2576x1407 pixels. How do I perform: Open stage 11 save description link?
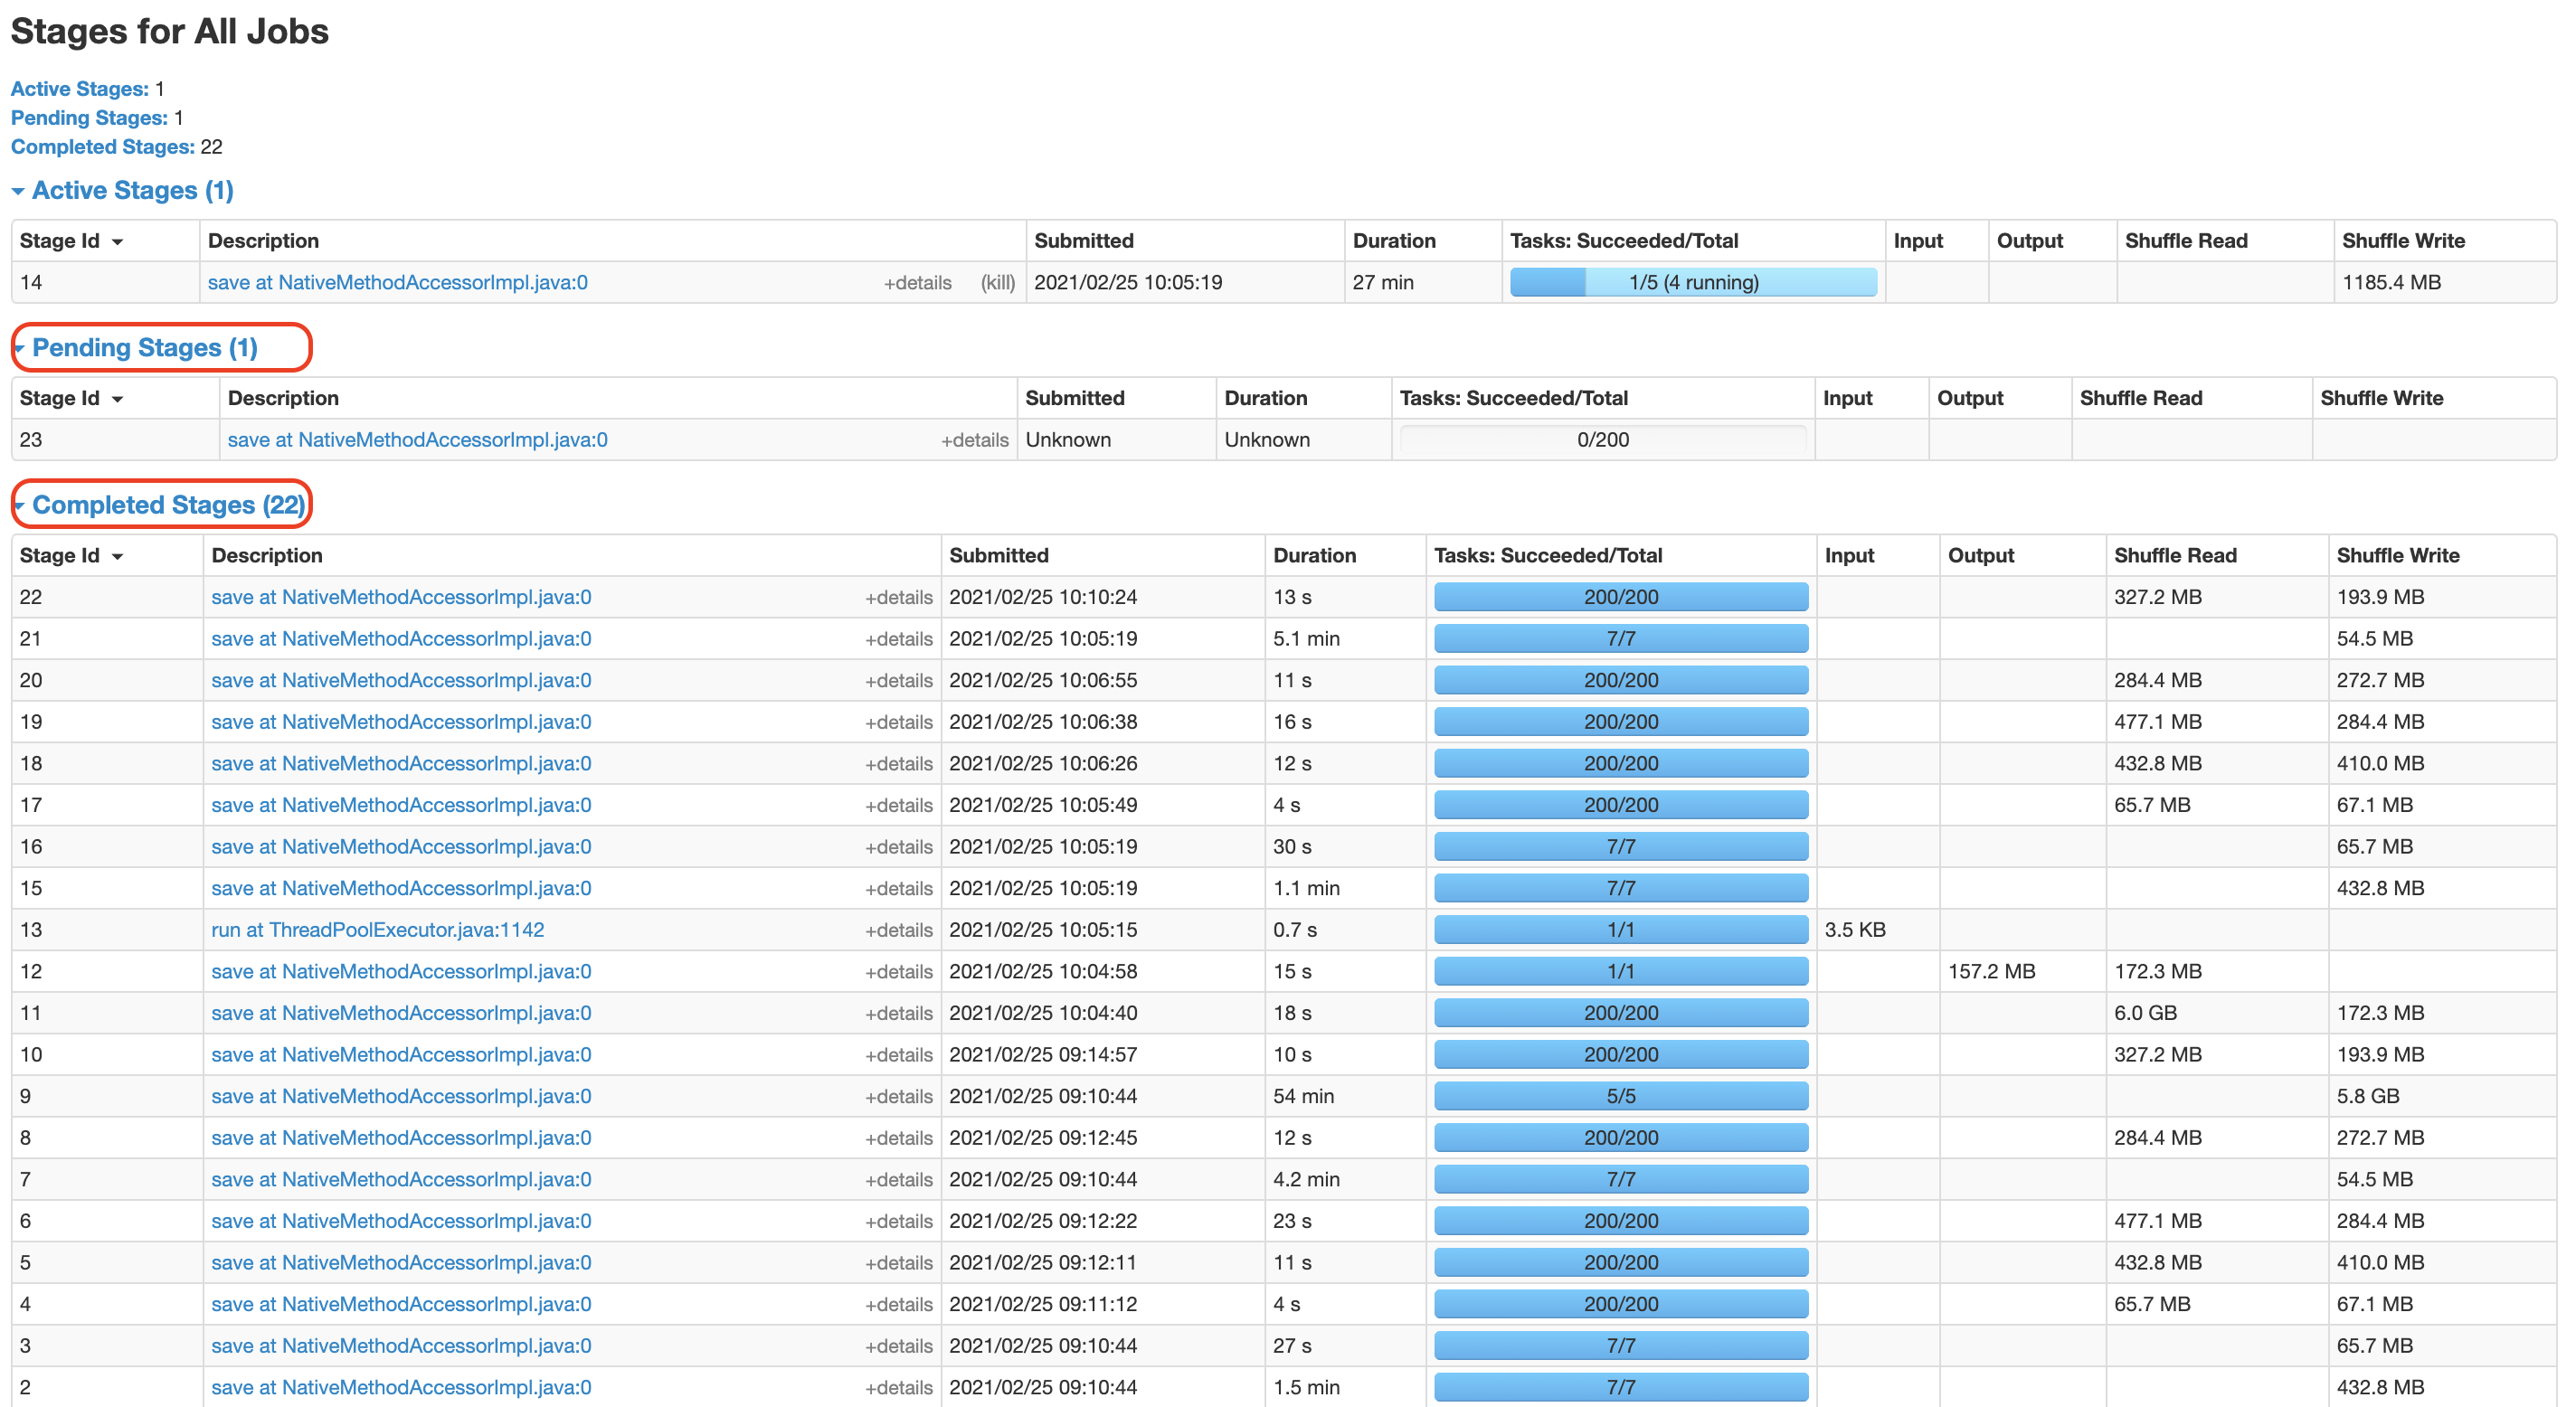point(401,1012)
